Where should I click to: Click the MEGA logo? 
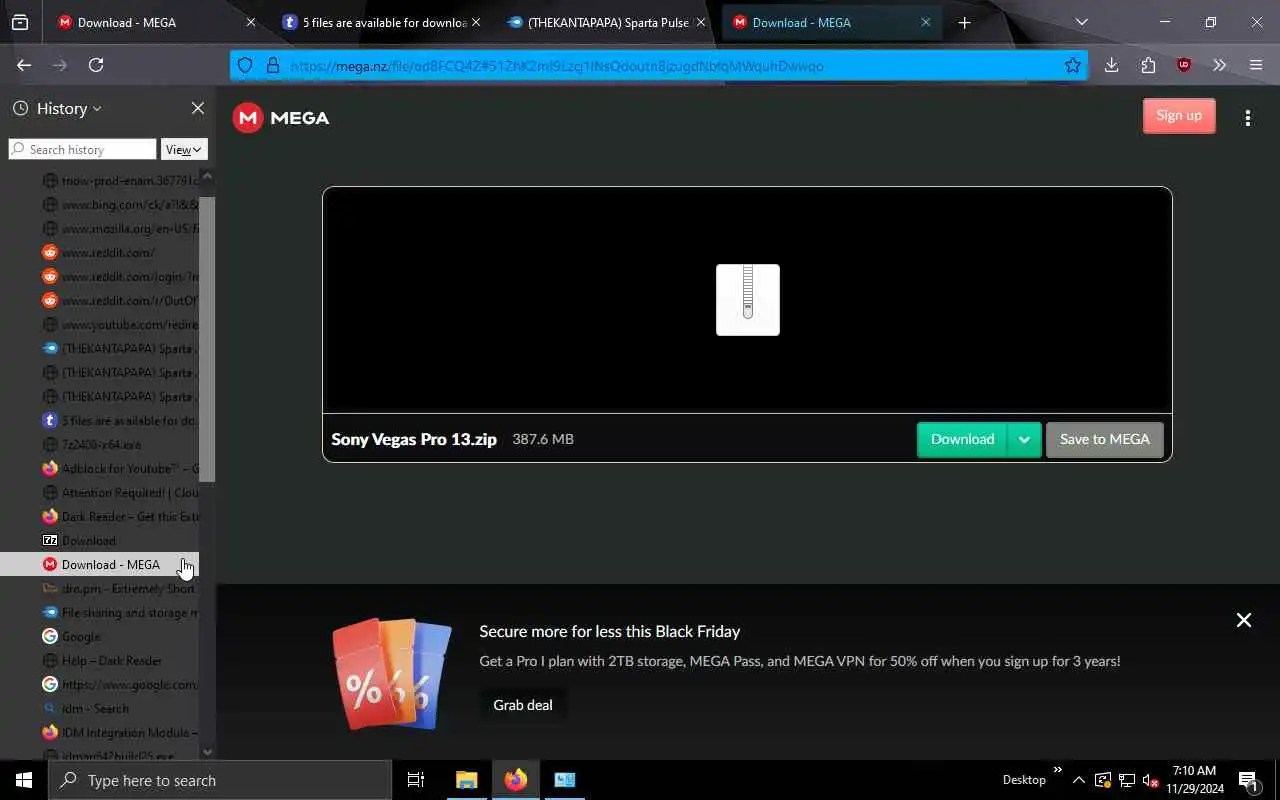tap(281, 118)
